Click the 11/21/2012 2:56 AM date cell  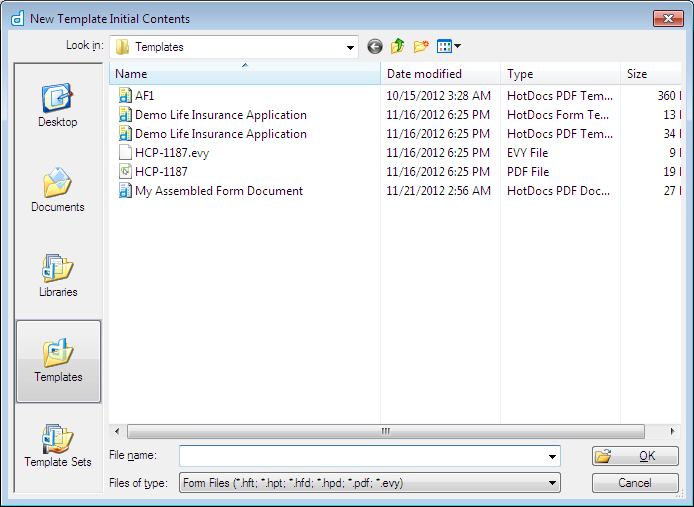[x=438, y=191]
